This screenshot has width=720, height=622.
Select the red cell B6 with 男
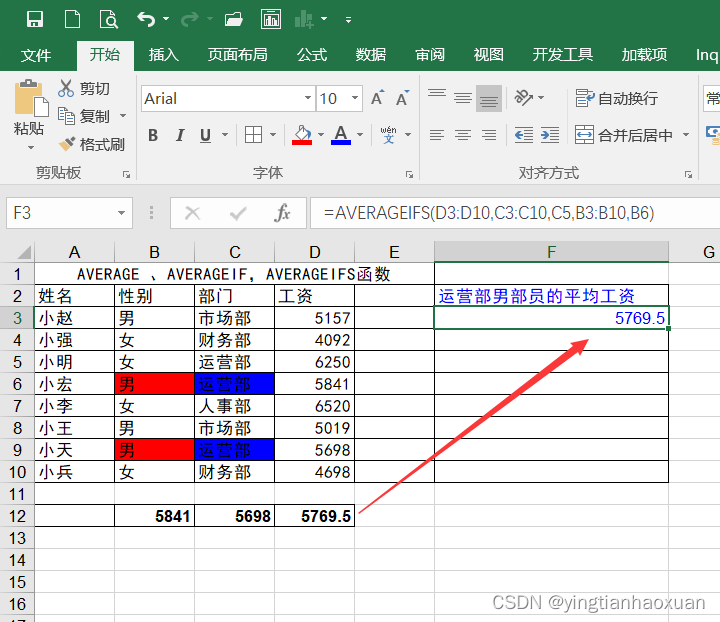coord(154,384)
